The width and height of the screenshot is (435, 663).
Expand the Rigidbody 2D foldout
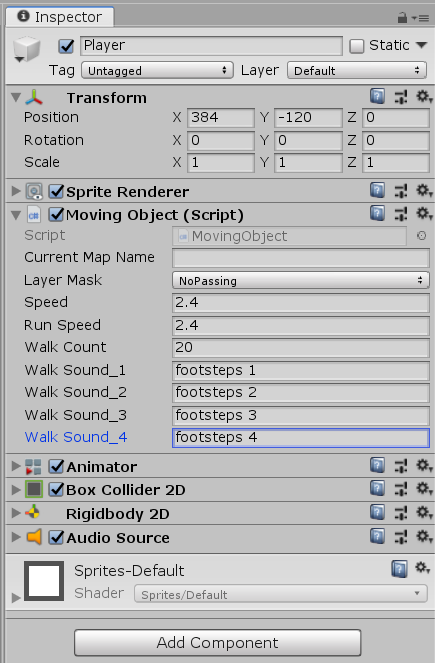pos(16,513)
